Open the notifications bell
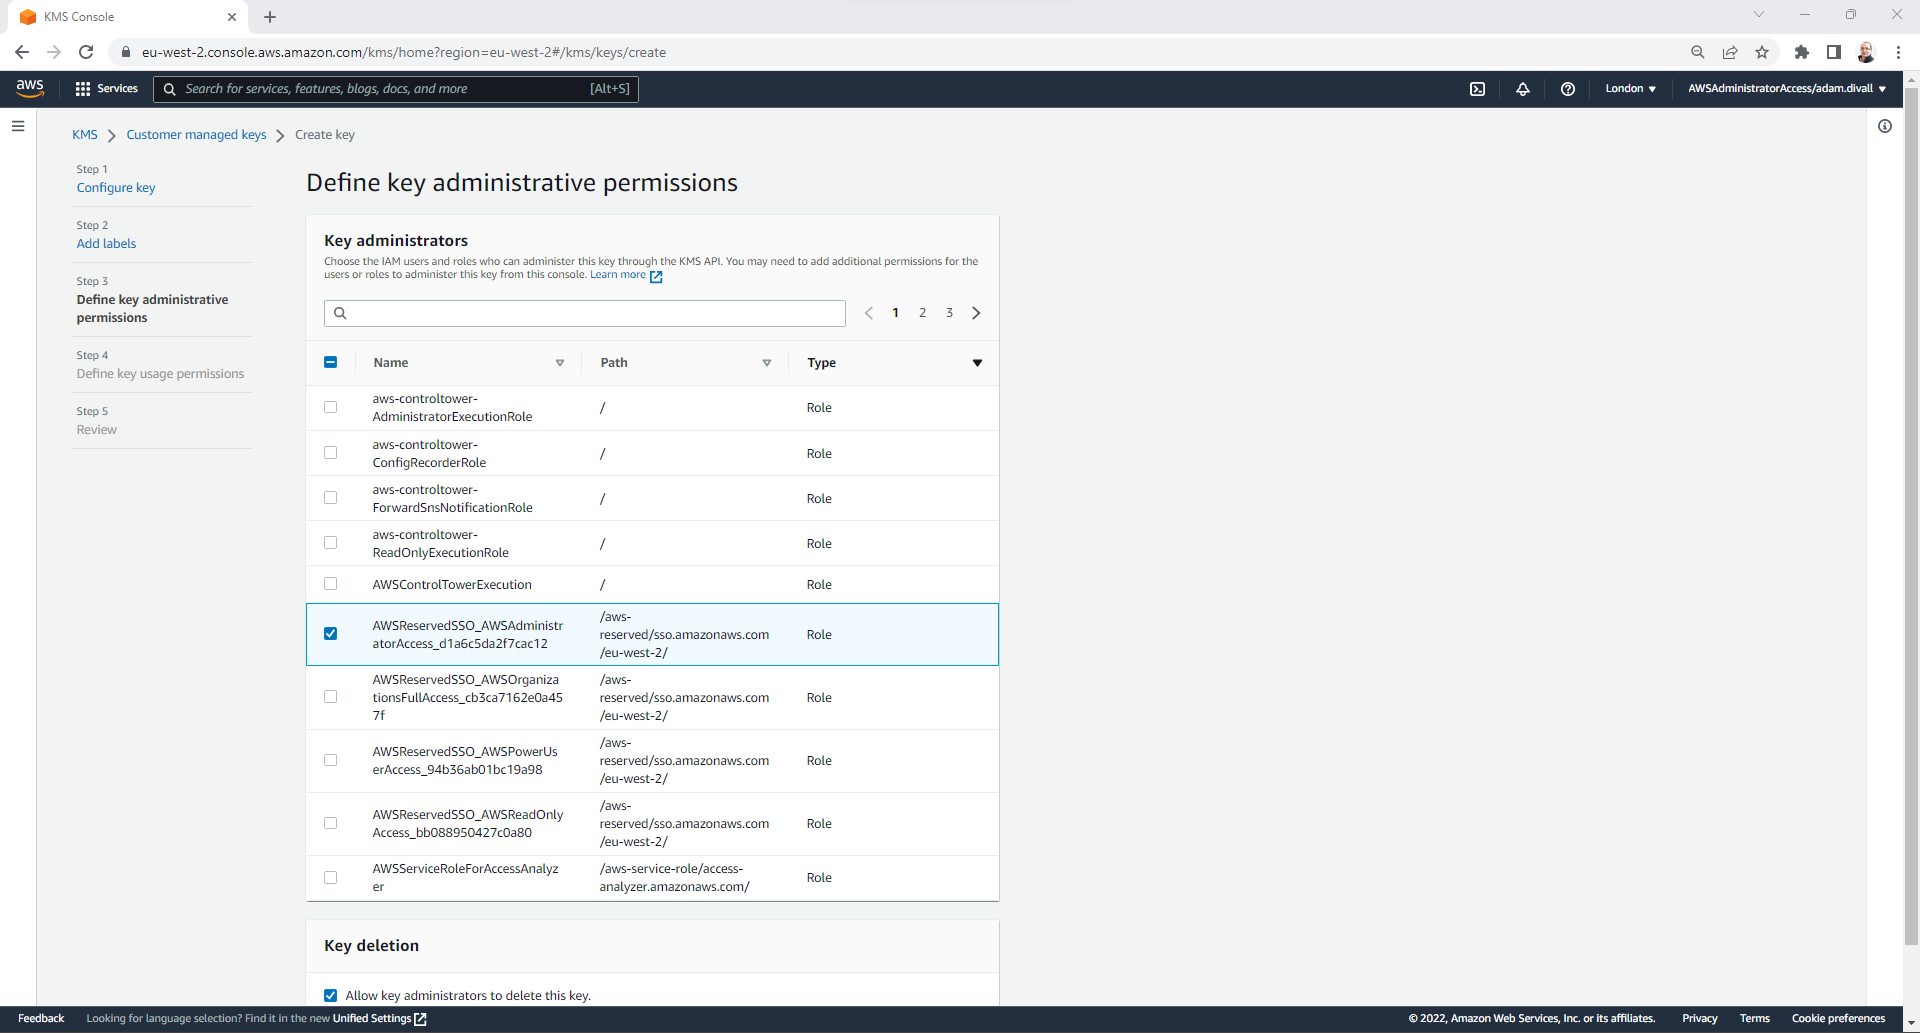This screenshot has width=1920, height=1033. (1522, 89)
